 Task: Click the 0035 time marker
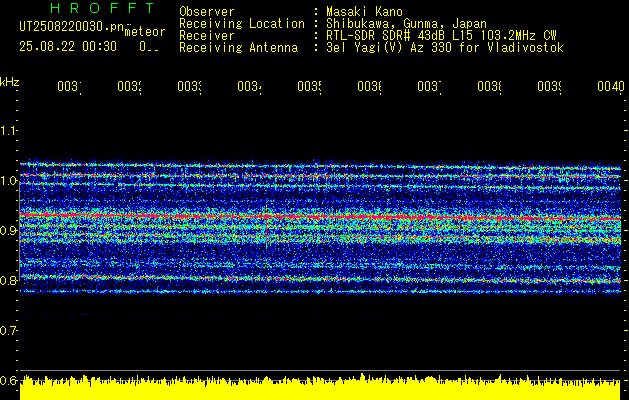pos(309,86)
